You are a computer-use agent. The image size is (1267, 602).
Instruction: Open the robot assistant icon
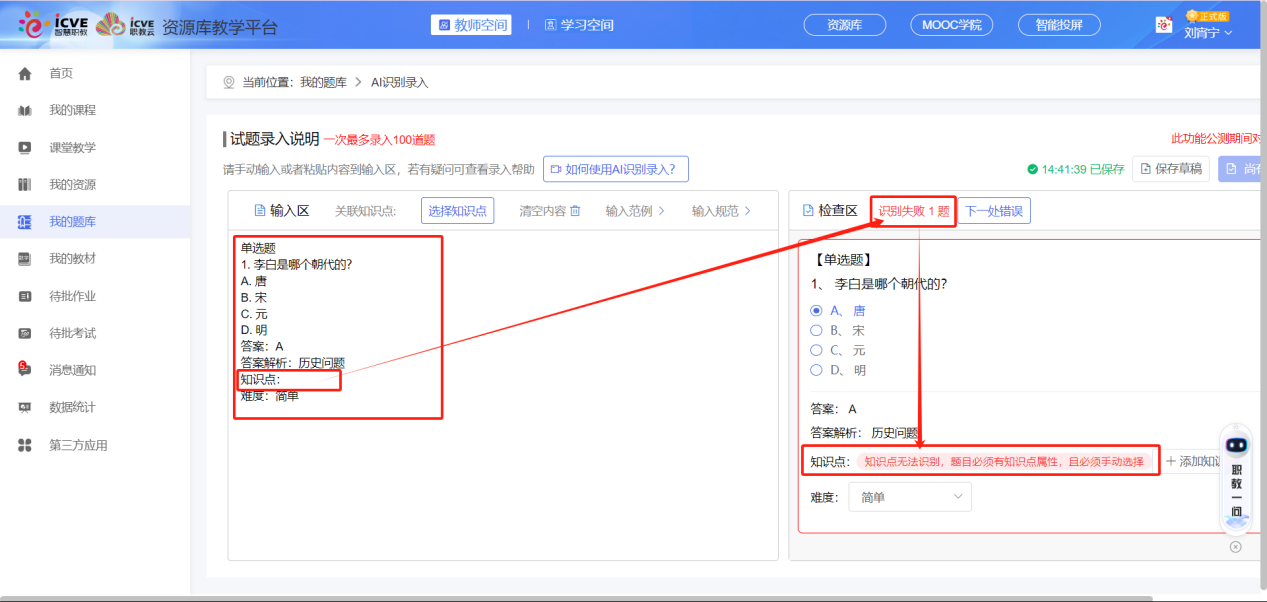point(1237,446)
